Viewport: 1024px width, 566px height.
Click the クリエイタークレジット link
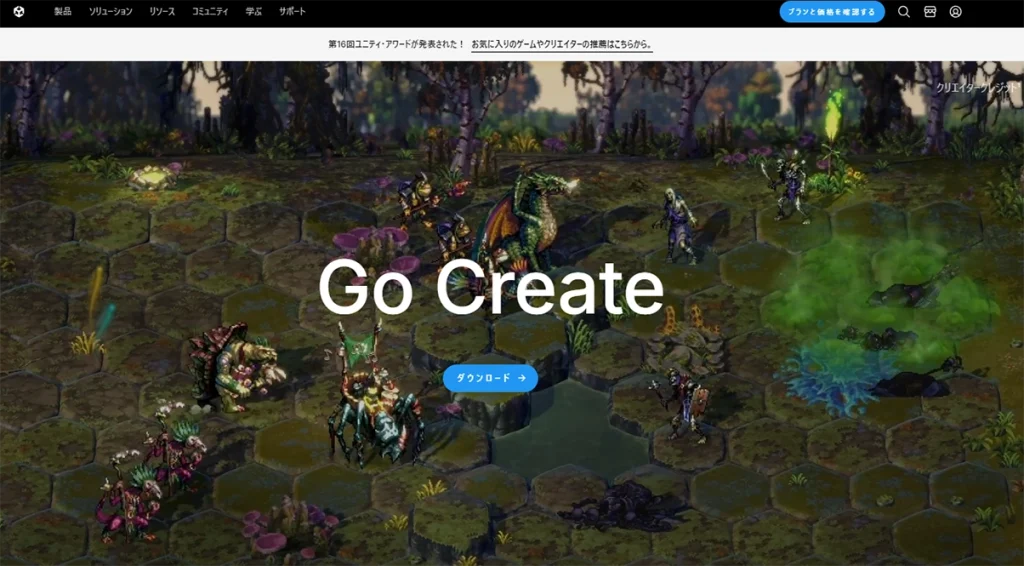pos(976,87)
